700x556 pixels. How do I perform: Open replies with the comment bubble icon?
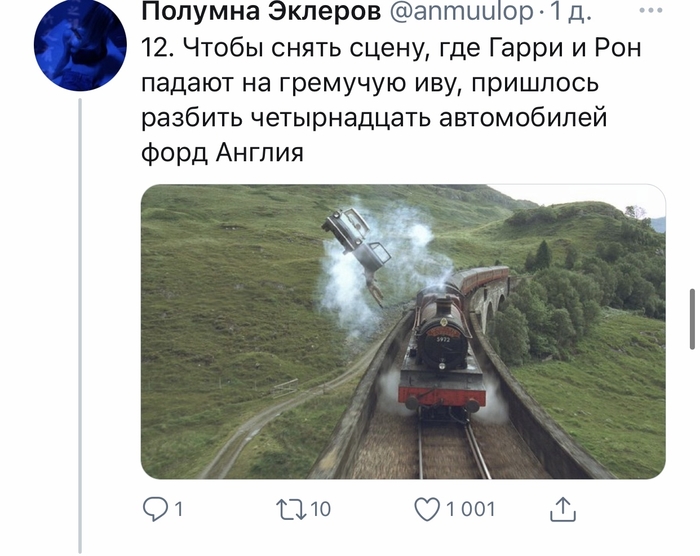pos(154,510)
